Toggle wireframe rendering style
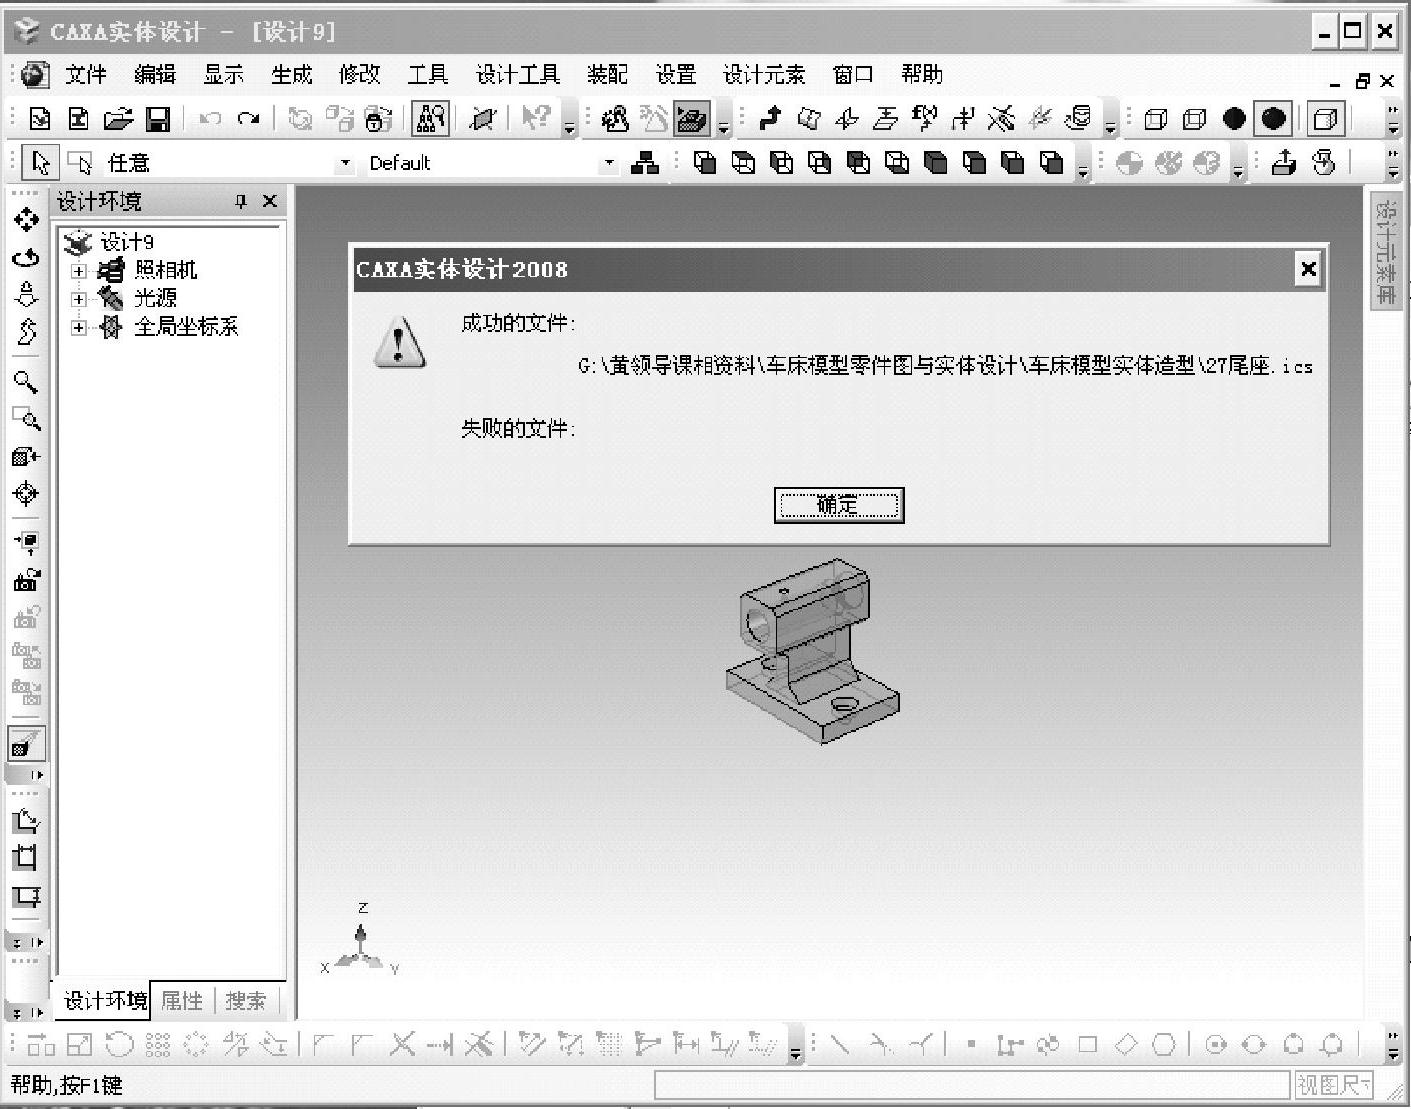Viewport: 1411px width, 1109px height. coord(1155,119)
